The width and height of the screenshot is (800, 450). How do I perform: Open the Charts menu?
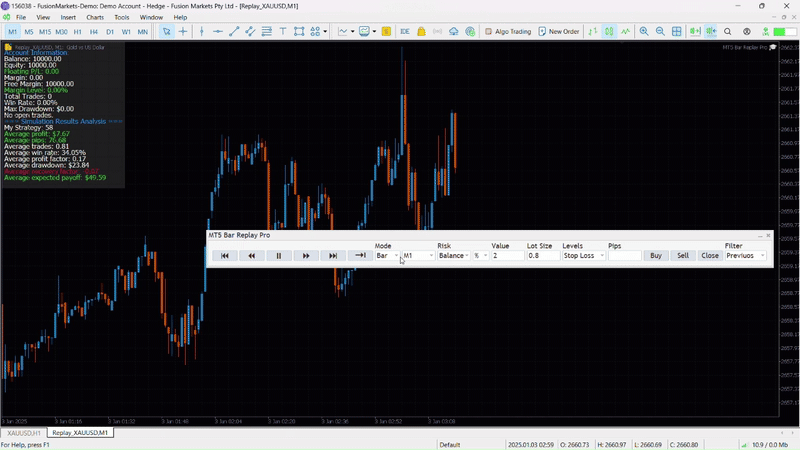(x=95, y=17)
